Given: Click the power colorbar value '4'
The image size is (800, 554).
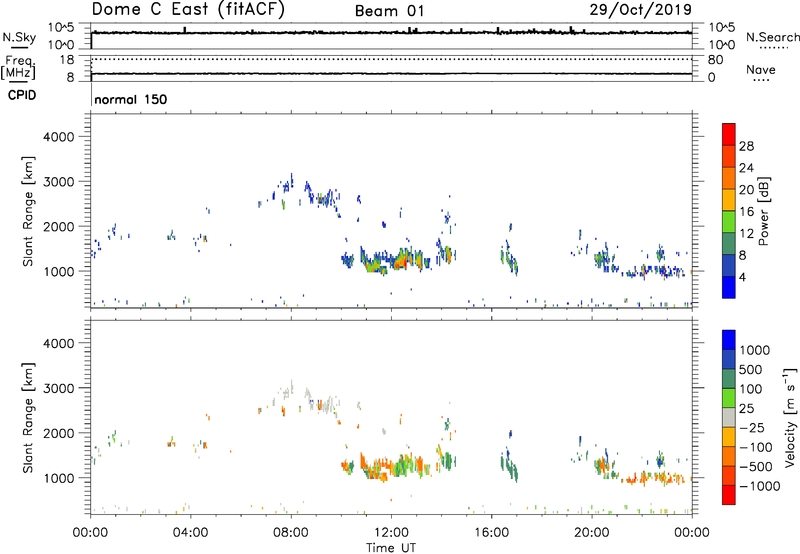Looking at the screenshot, I should coord(743,277).
